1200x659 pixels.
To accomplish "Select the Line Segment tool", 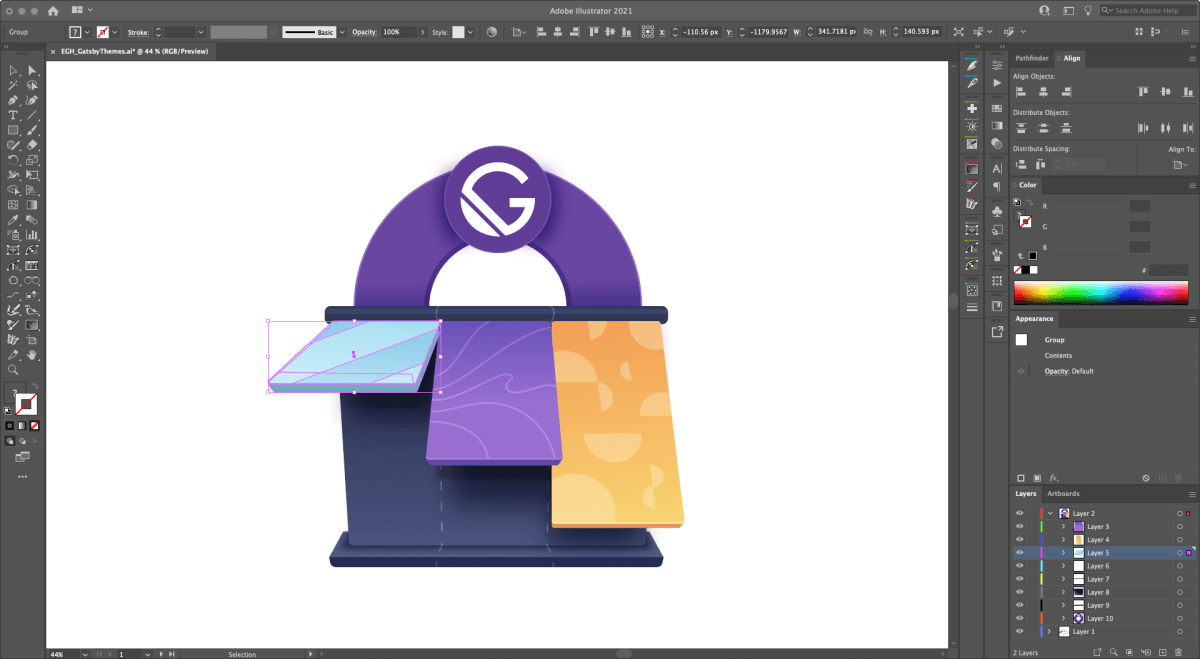I will 32,116.
